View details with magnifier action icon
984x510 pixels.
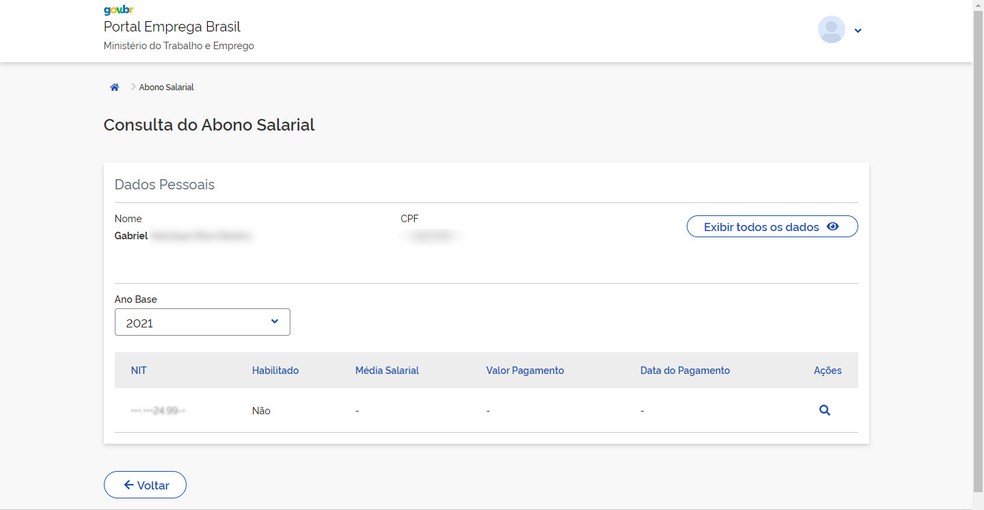pos(825,410)
